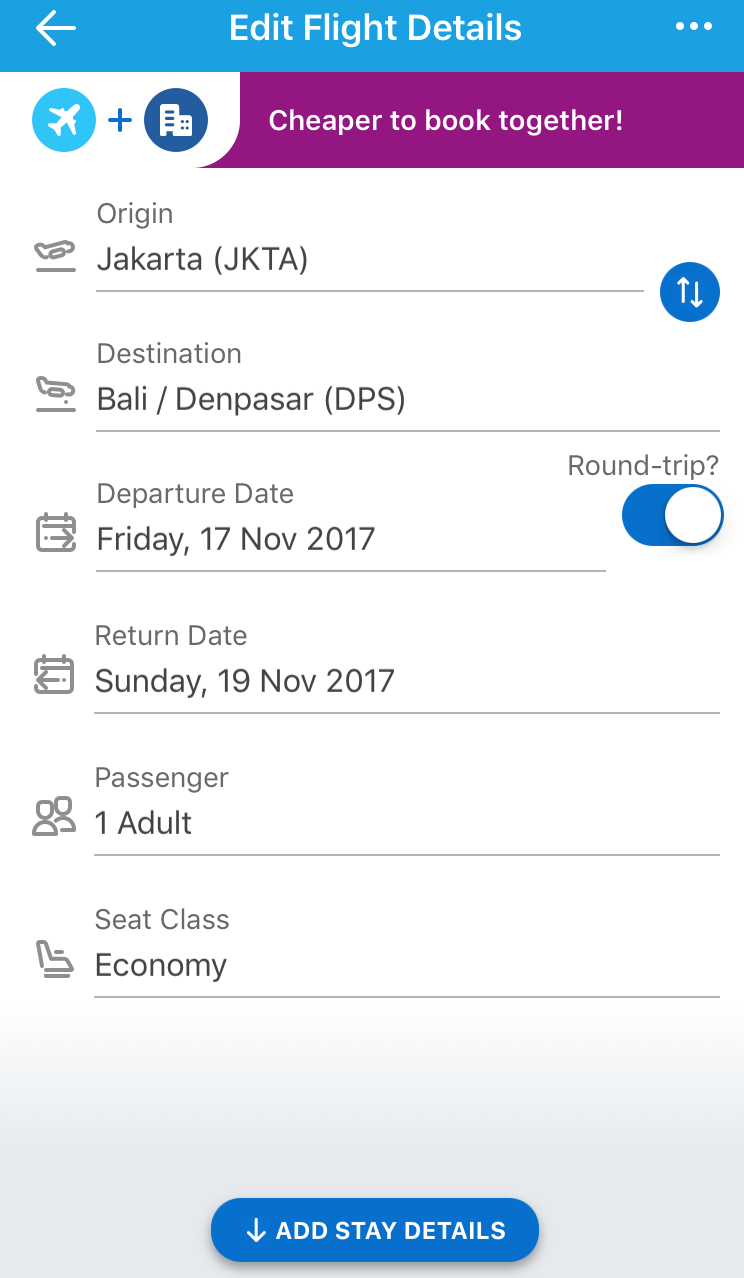Screen dimensions: 744x1278
Task: Pick return date Sunday, 19 Nov 2017
Action: [x=406, y=681]
